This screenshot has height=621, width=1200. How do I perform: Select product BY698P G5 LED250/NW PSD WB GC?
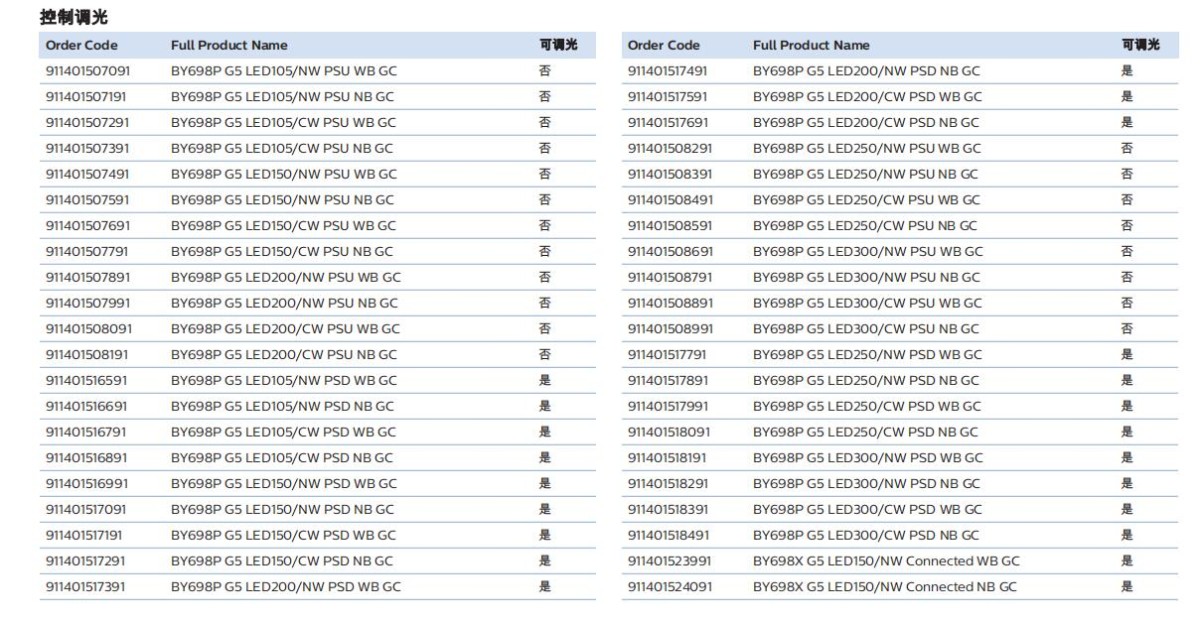pos(867,354)
